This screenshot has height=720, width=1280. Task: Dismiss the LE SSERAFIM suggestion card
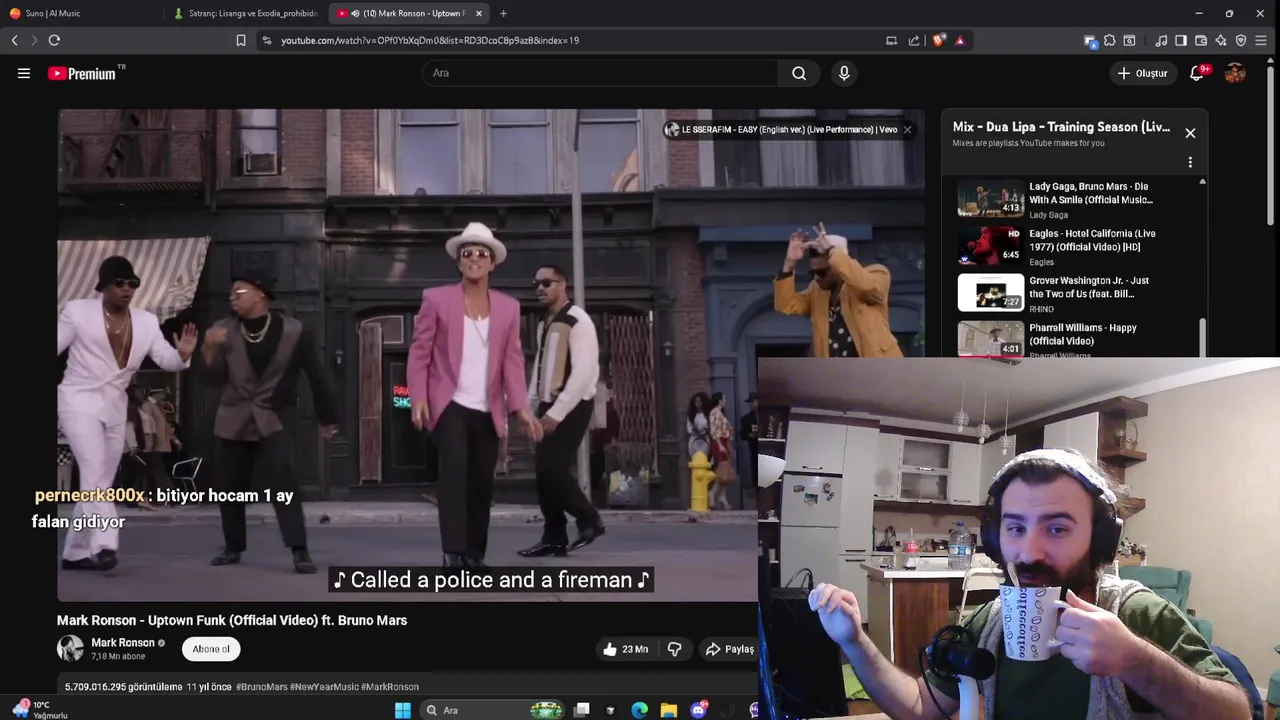(907, 129)
